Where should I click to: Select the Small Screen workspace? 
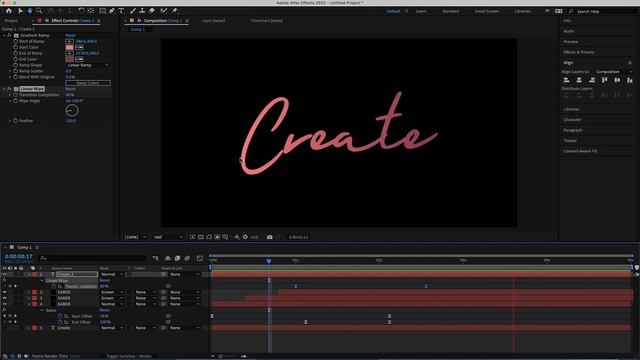pyautogui.click(x=487, y=11)
